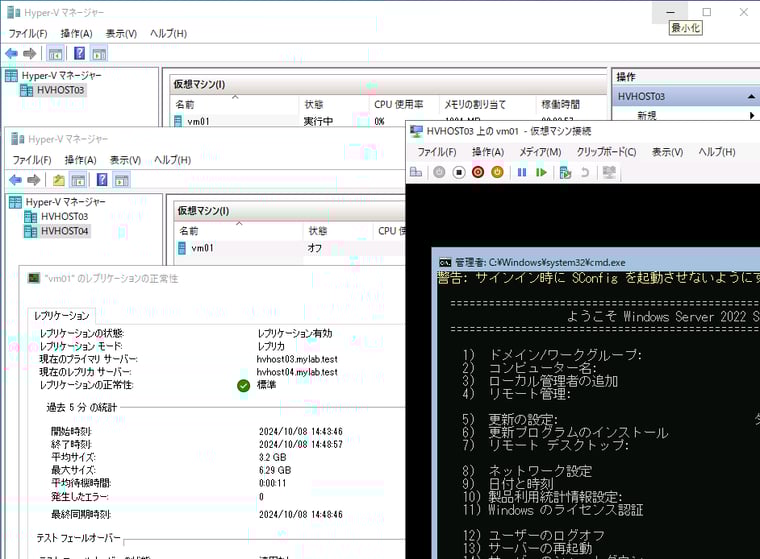The image size is (760, 559).
Task: Open クリップボード(C) menu in VM connection window
Action: point(606,152)
